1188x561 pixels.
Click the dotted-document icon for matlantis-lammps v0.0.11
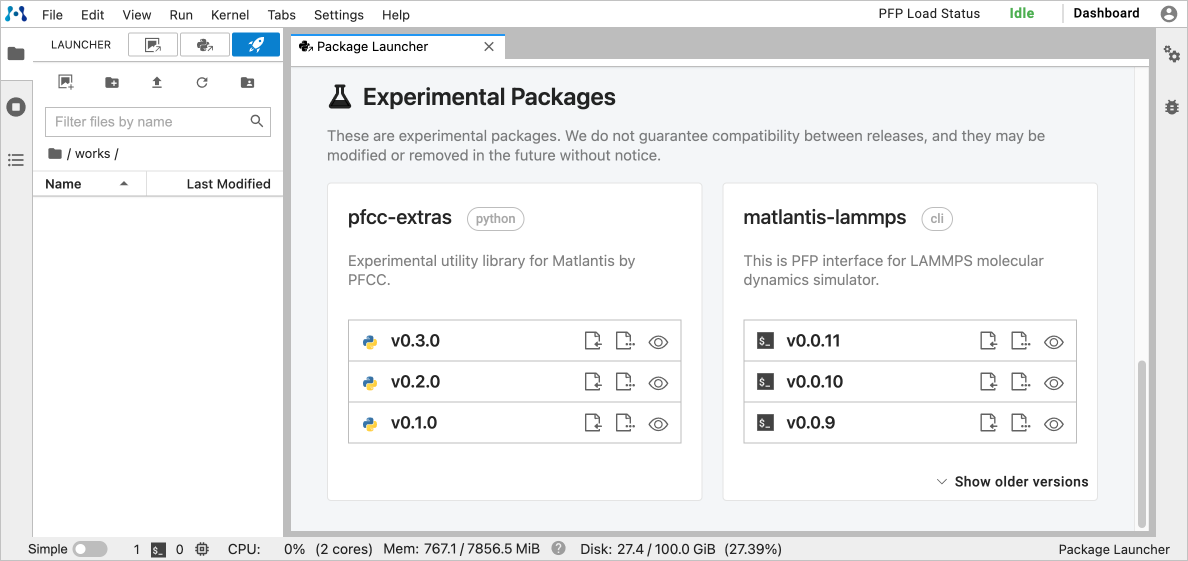[1020, 341]
